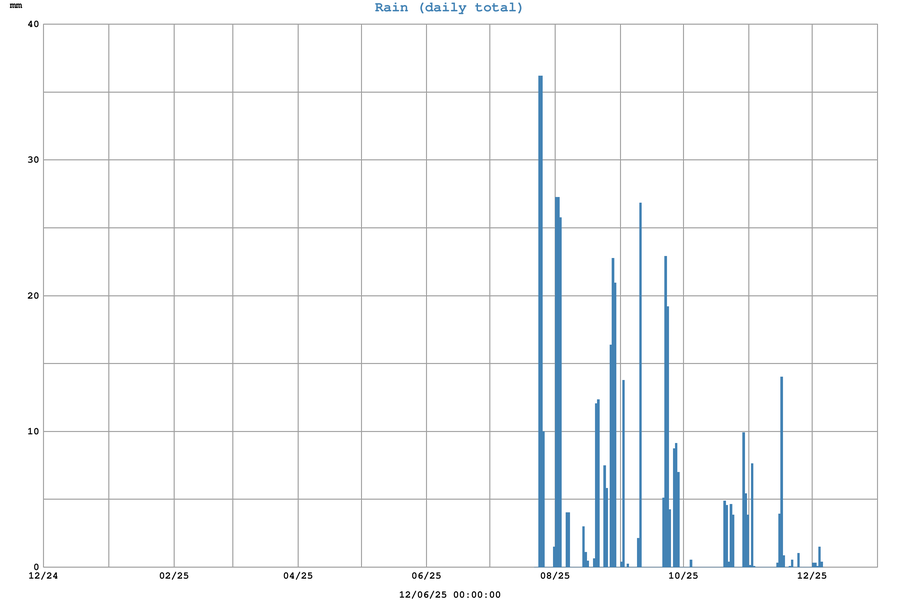Click the 30 y-axis label
The height and width of the screenshot is (600, 900).
click(x=33, y=160)
